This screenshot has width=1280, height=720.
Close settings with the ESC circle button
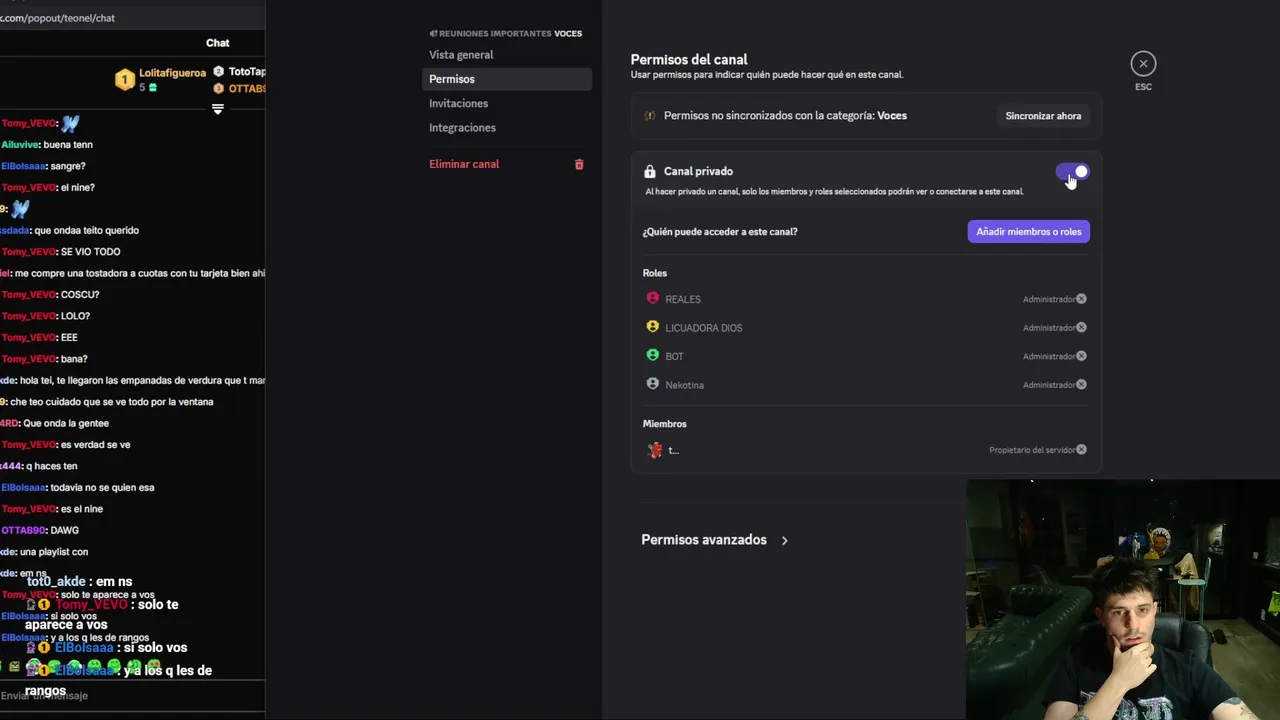(x=1143, y=64)
